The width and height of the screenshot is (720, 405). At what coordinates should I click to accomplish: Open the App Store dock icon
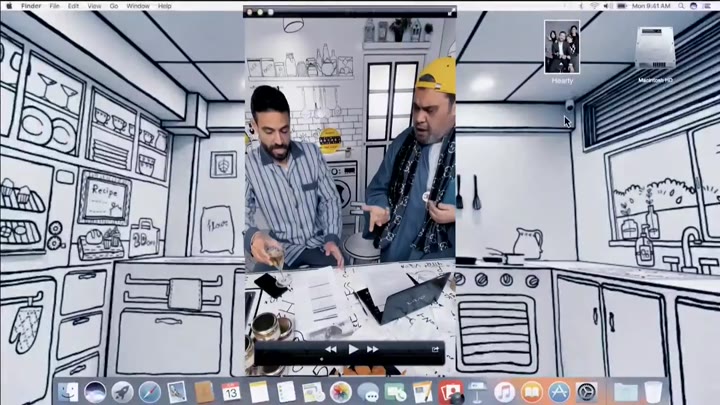click(559, 392)
